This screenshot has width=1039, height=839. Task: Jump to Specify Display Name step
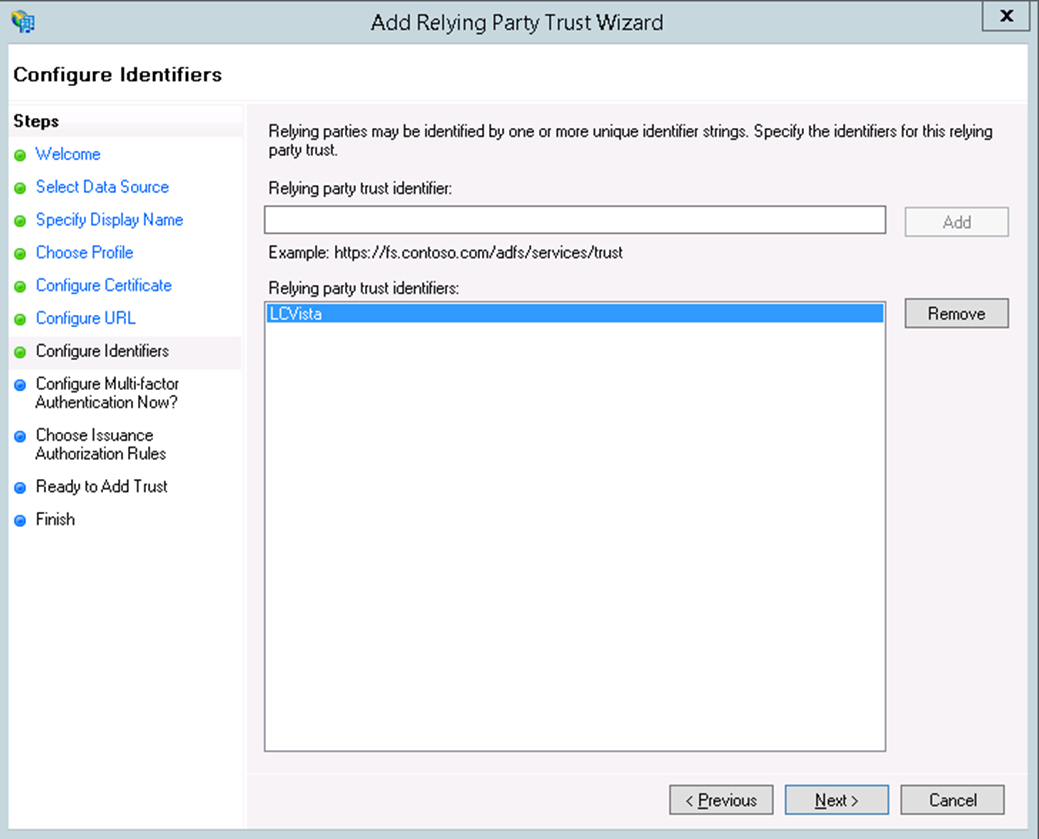[x=109, y=220]
